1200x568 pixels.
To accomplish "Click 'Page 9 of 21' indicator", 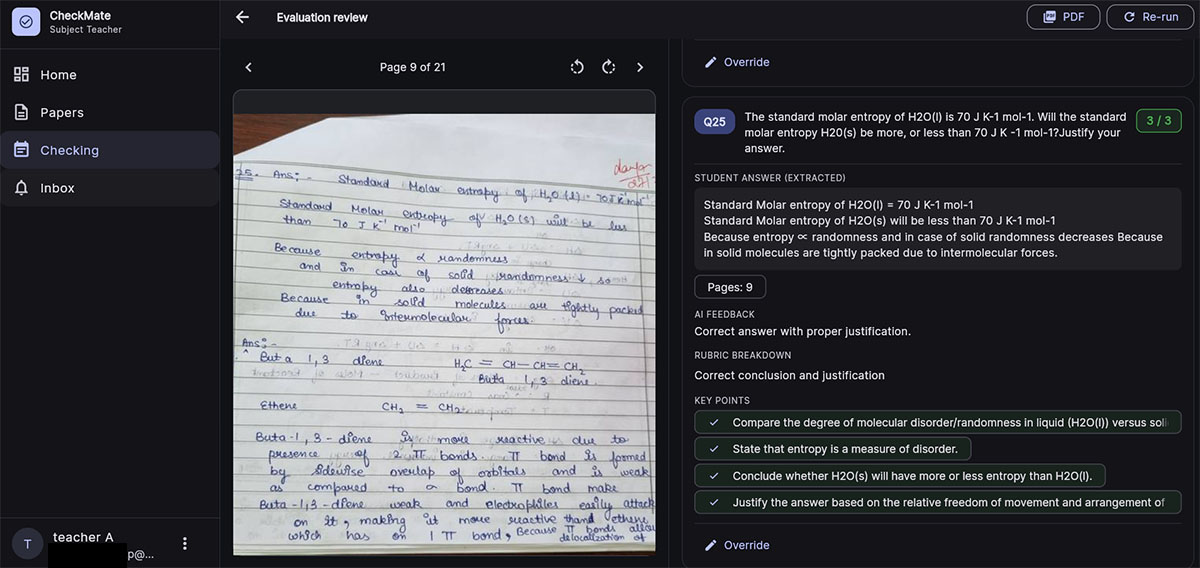I will (413, 67).
